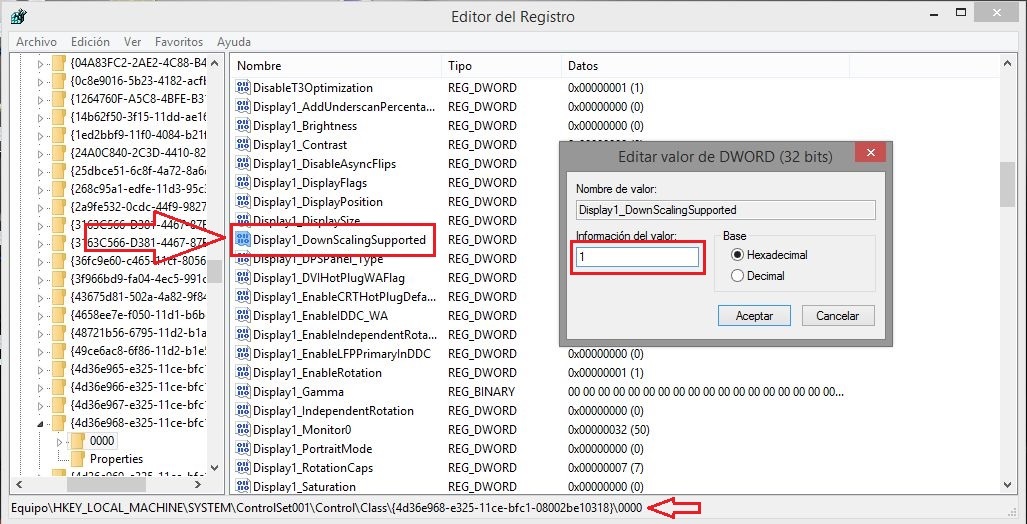Click the Display1_DVIHotPlugWAFlag value icon

coord(243,278)
